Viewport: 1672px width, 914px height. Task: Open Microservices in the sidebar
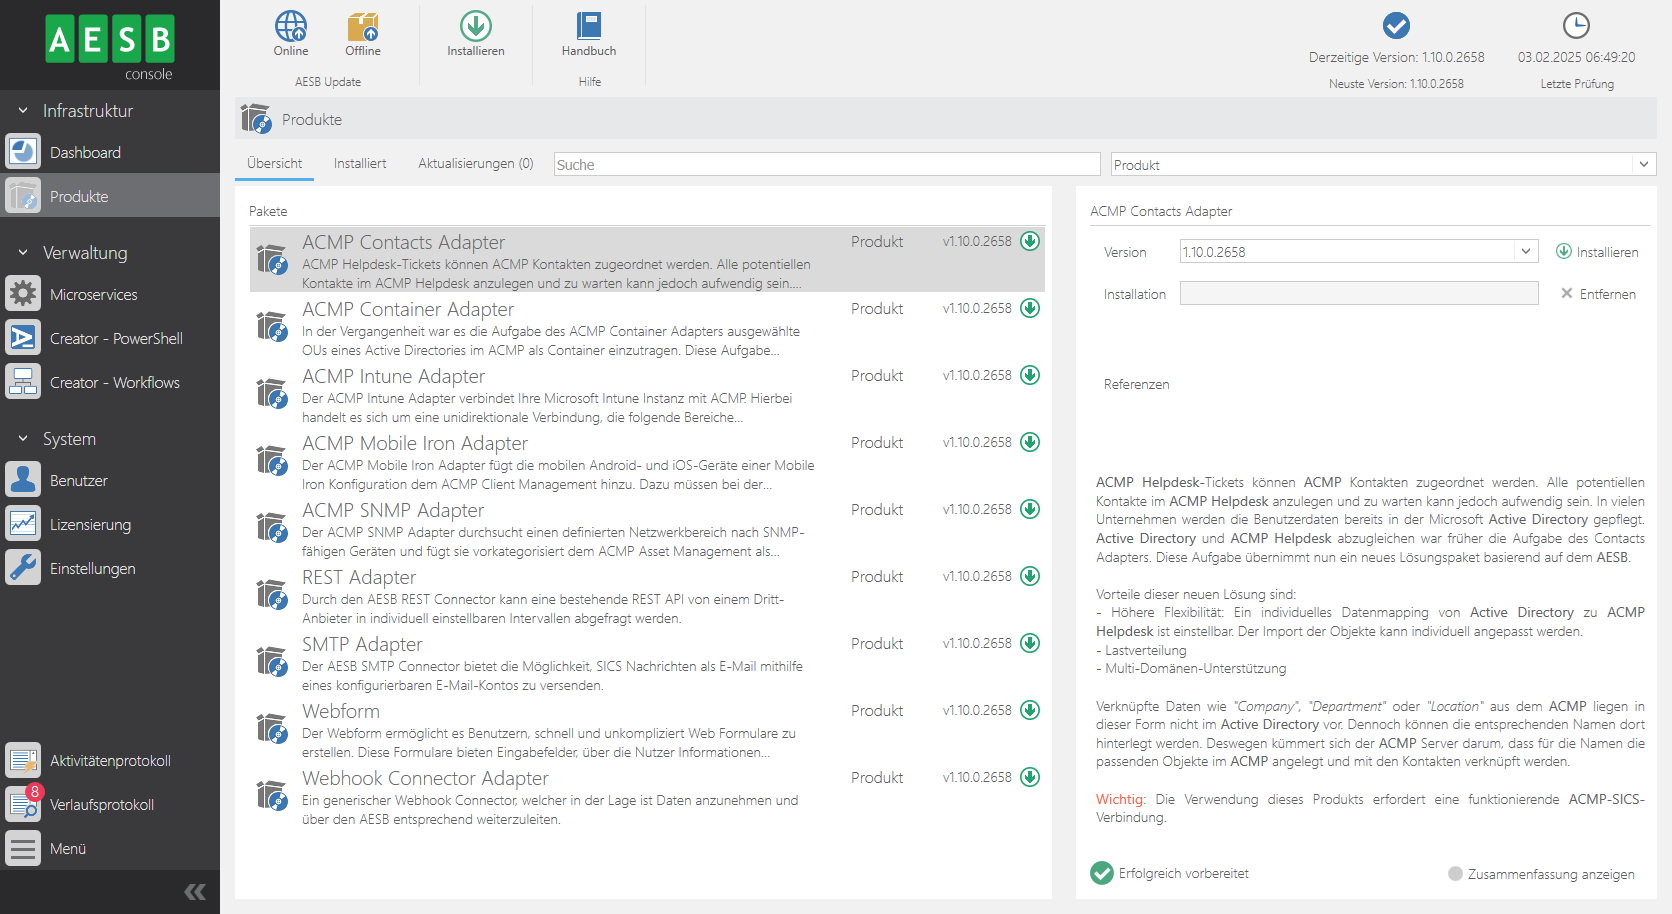pos(93,295)
